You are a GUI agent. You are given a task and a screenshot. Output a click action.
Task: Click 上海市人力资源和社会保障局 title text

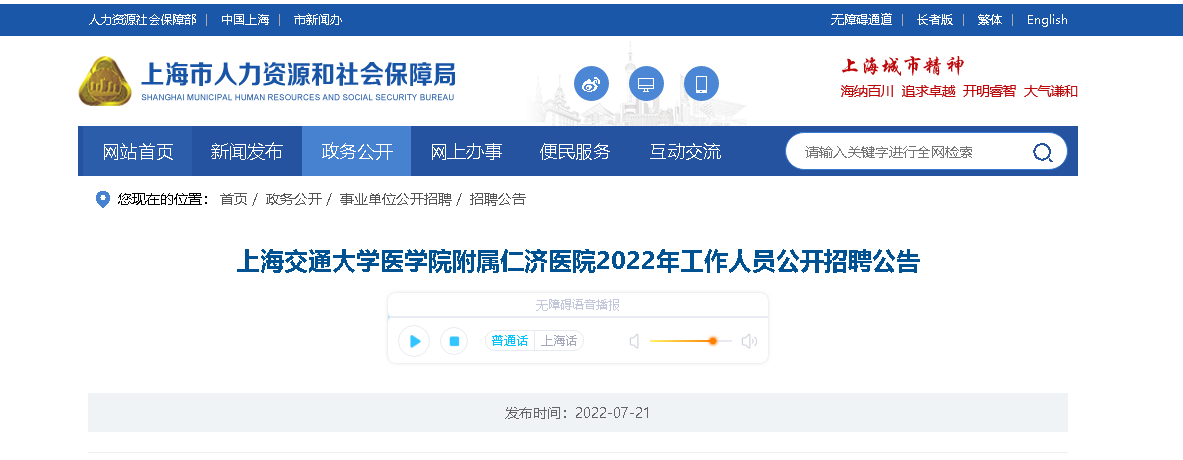(x=298, y=75)
